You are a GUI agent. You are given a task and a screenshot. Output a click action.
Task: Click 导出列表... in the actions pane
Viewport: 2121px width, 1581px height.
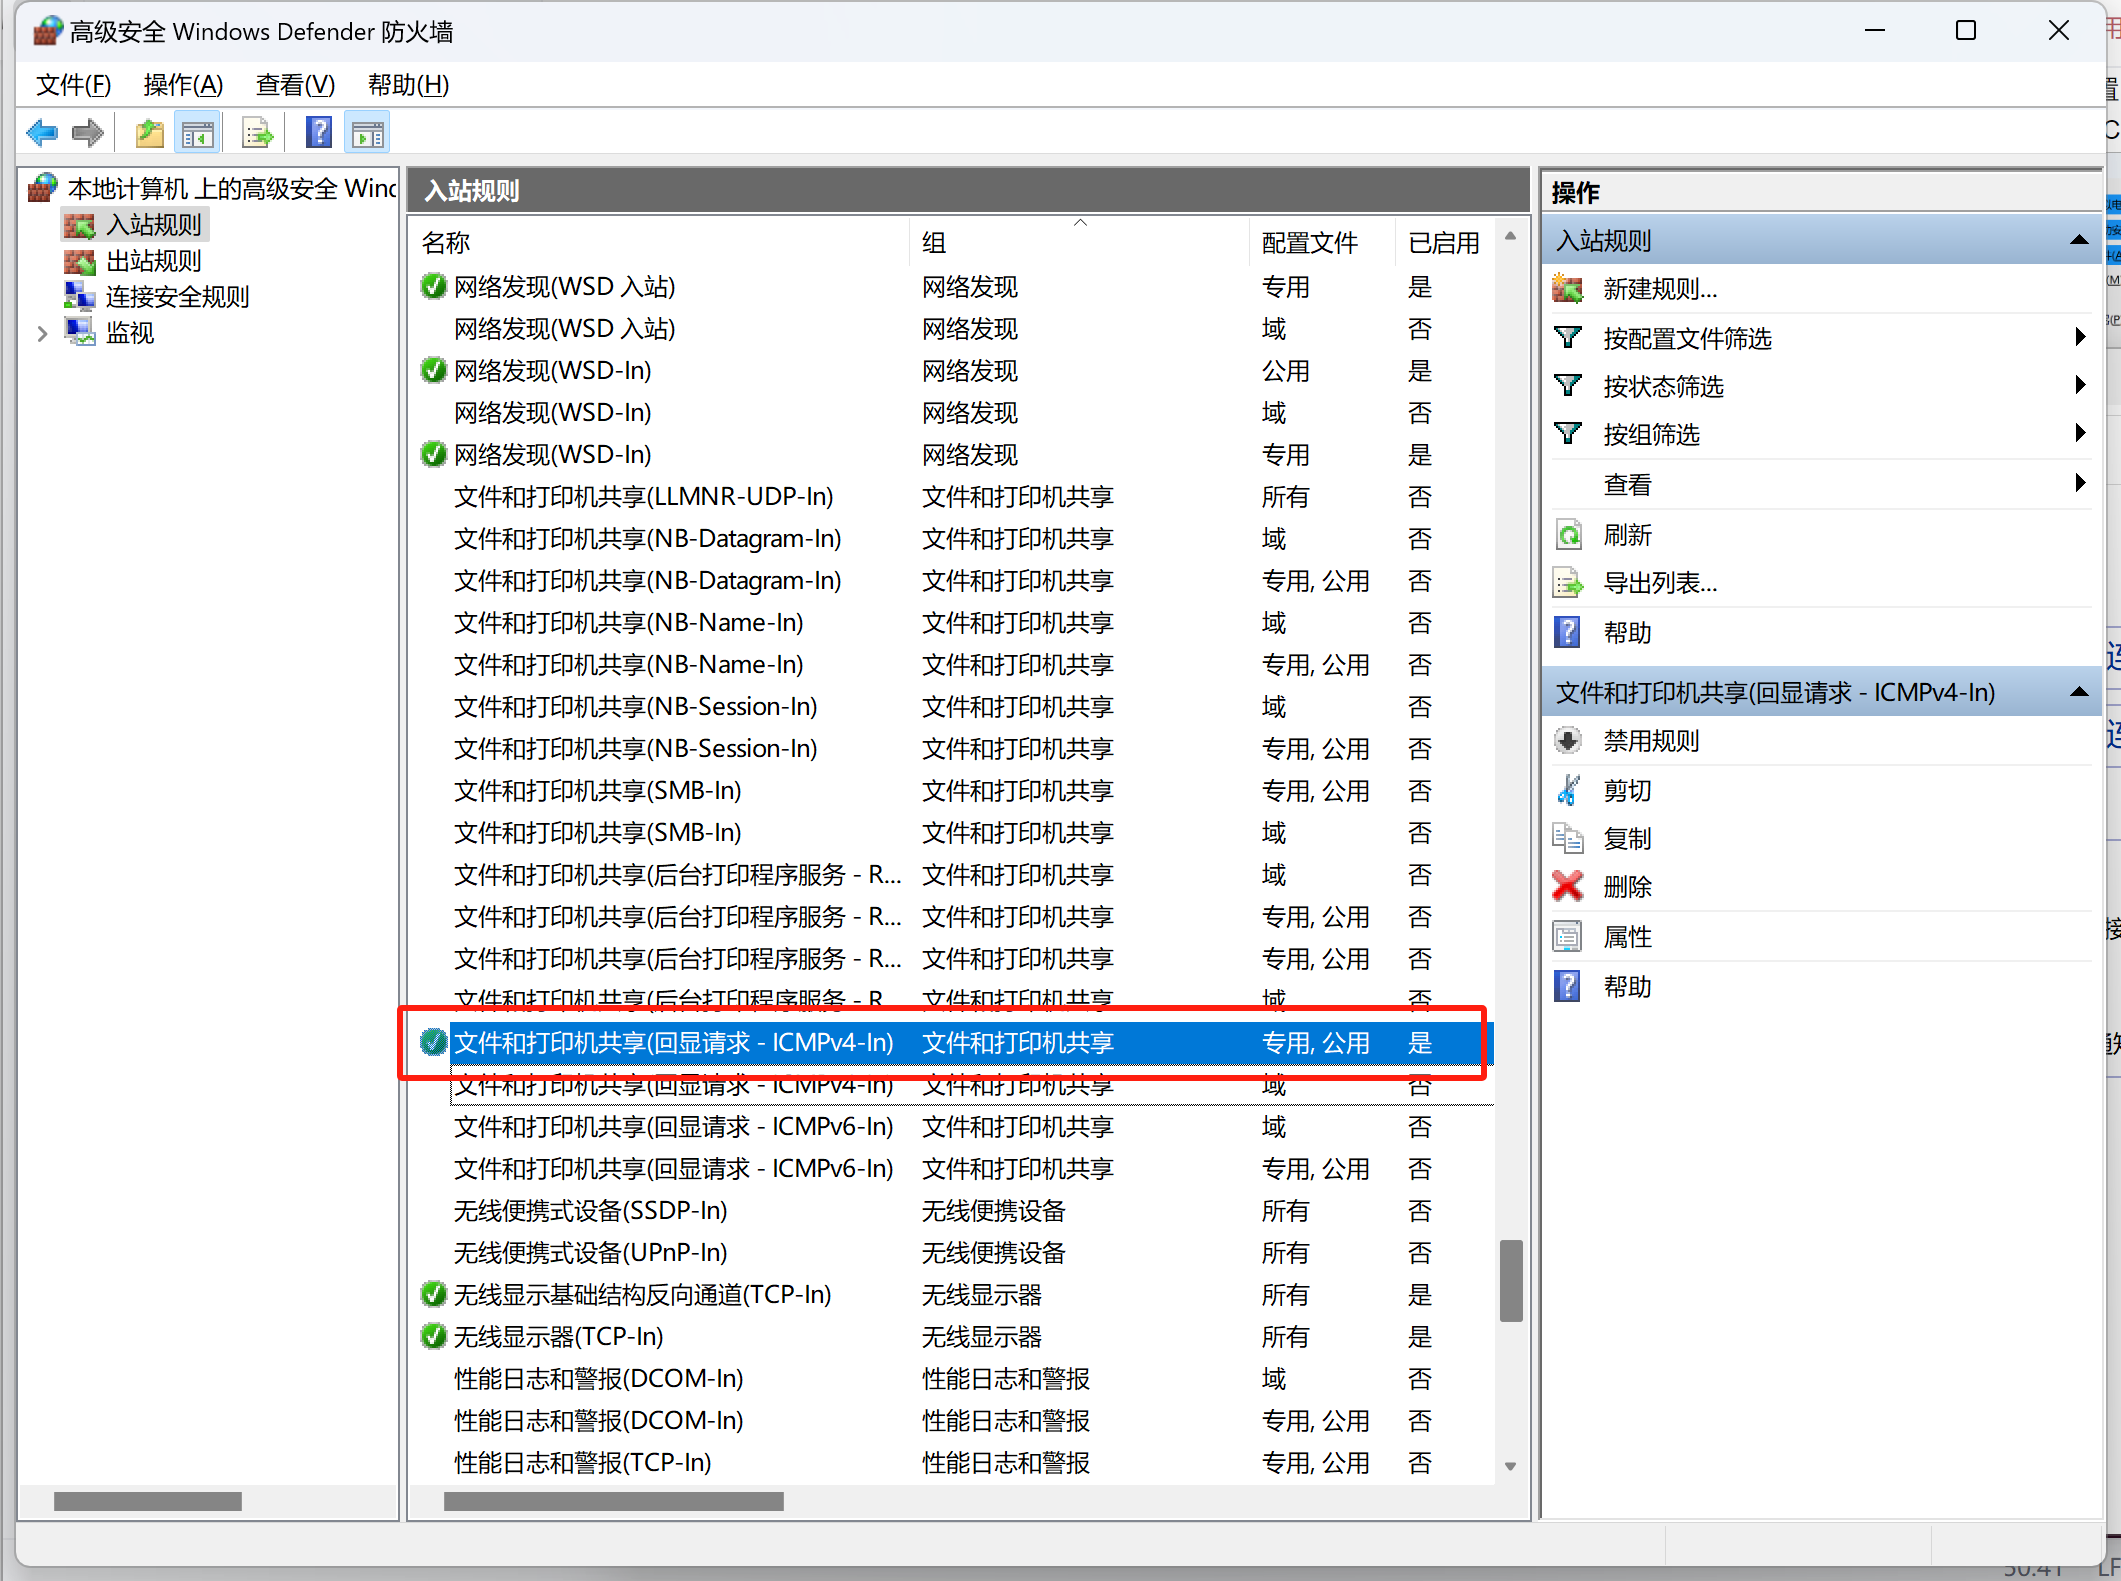(1660, 583)
